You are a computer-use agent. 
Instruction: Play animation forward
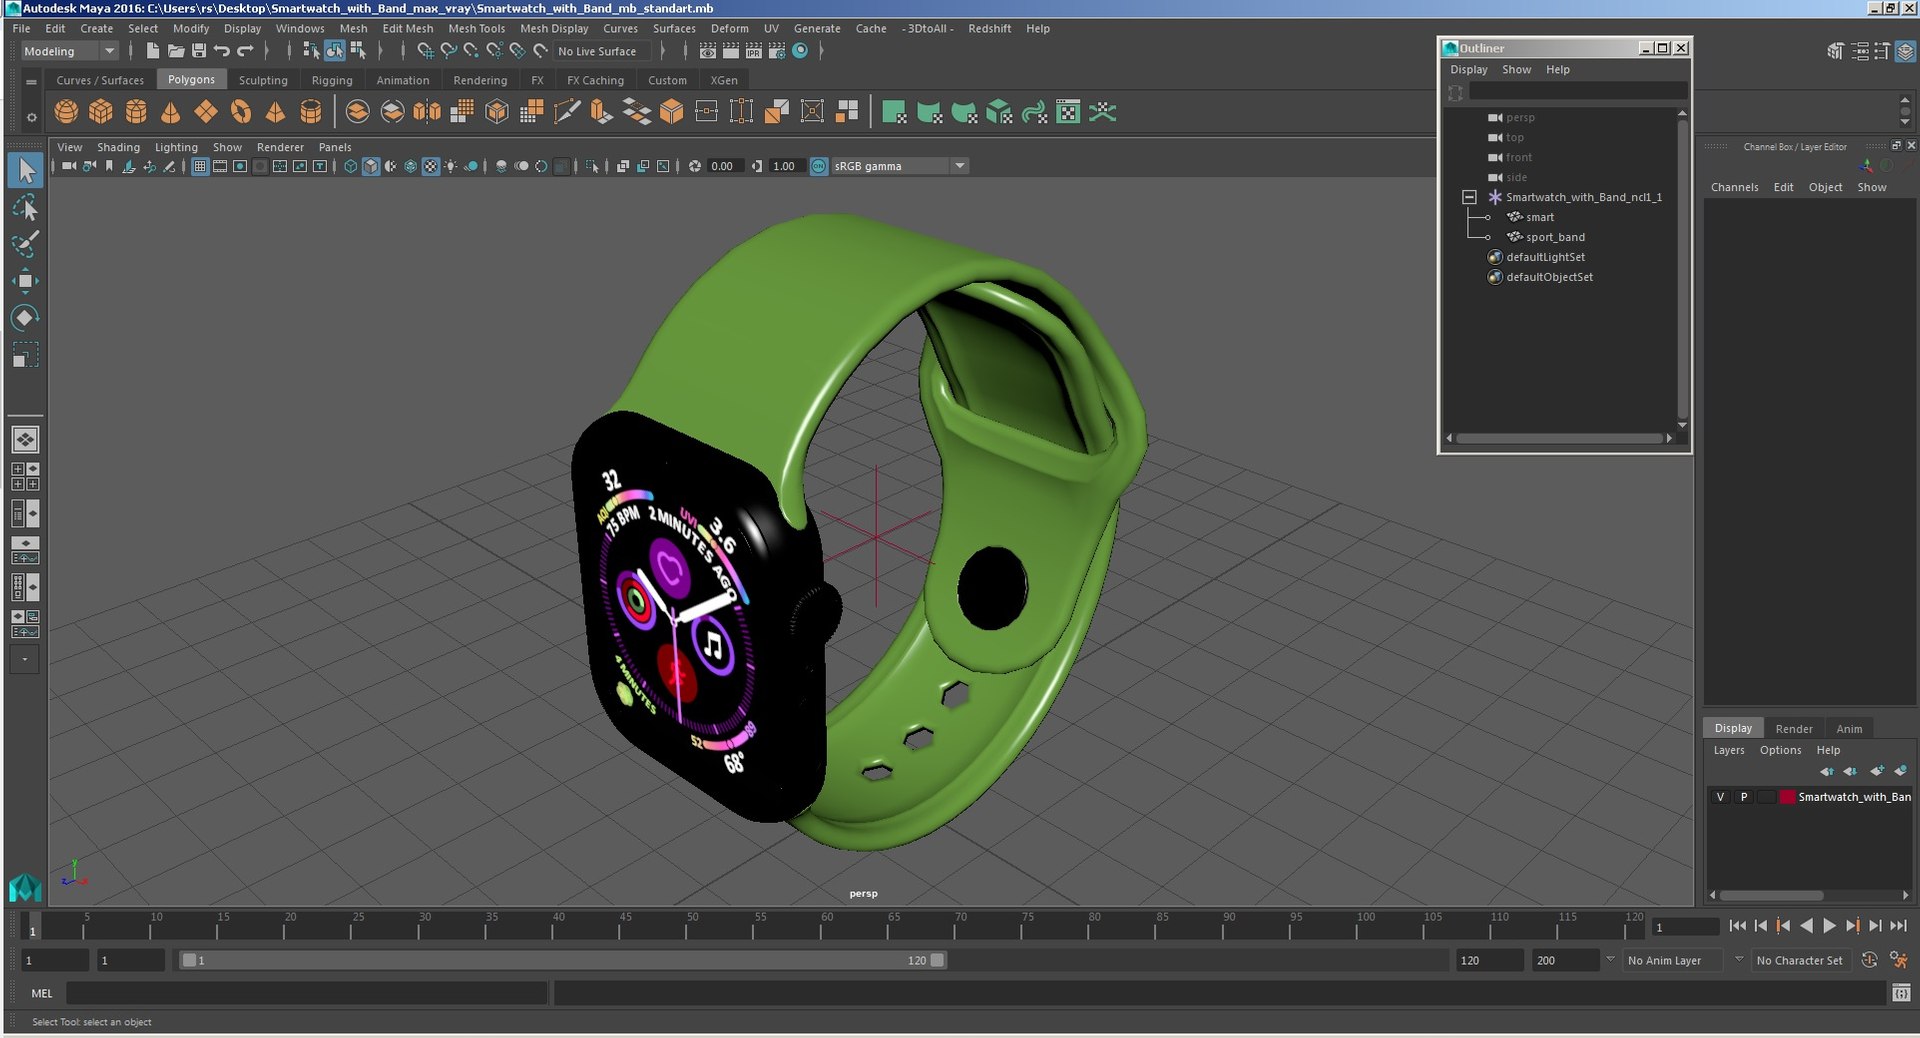(1829, 926)
